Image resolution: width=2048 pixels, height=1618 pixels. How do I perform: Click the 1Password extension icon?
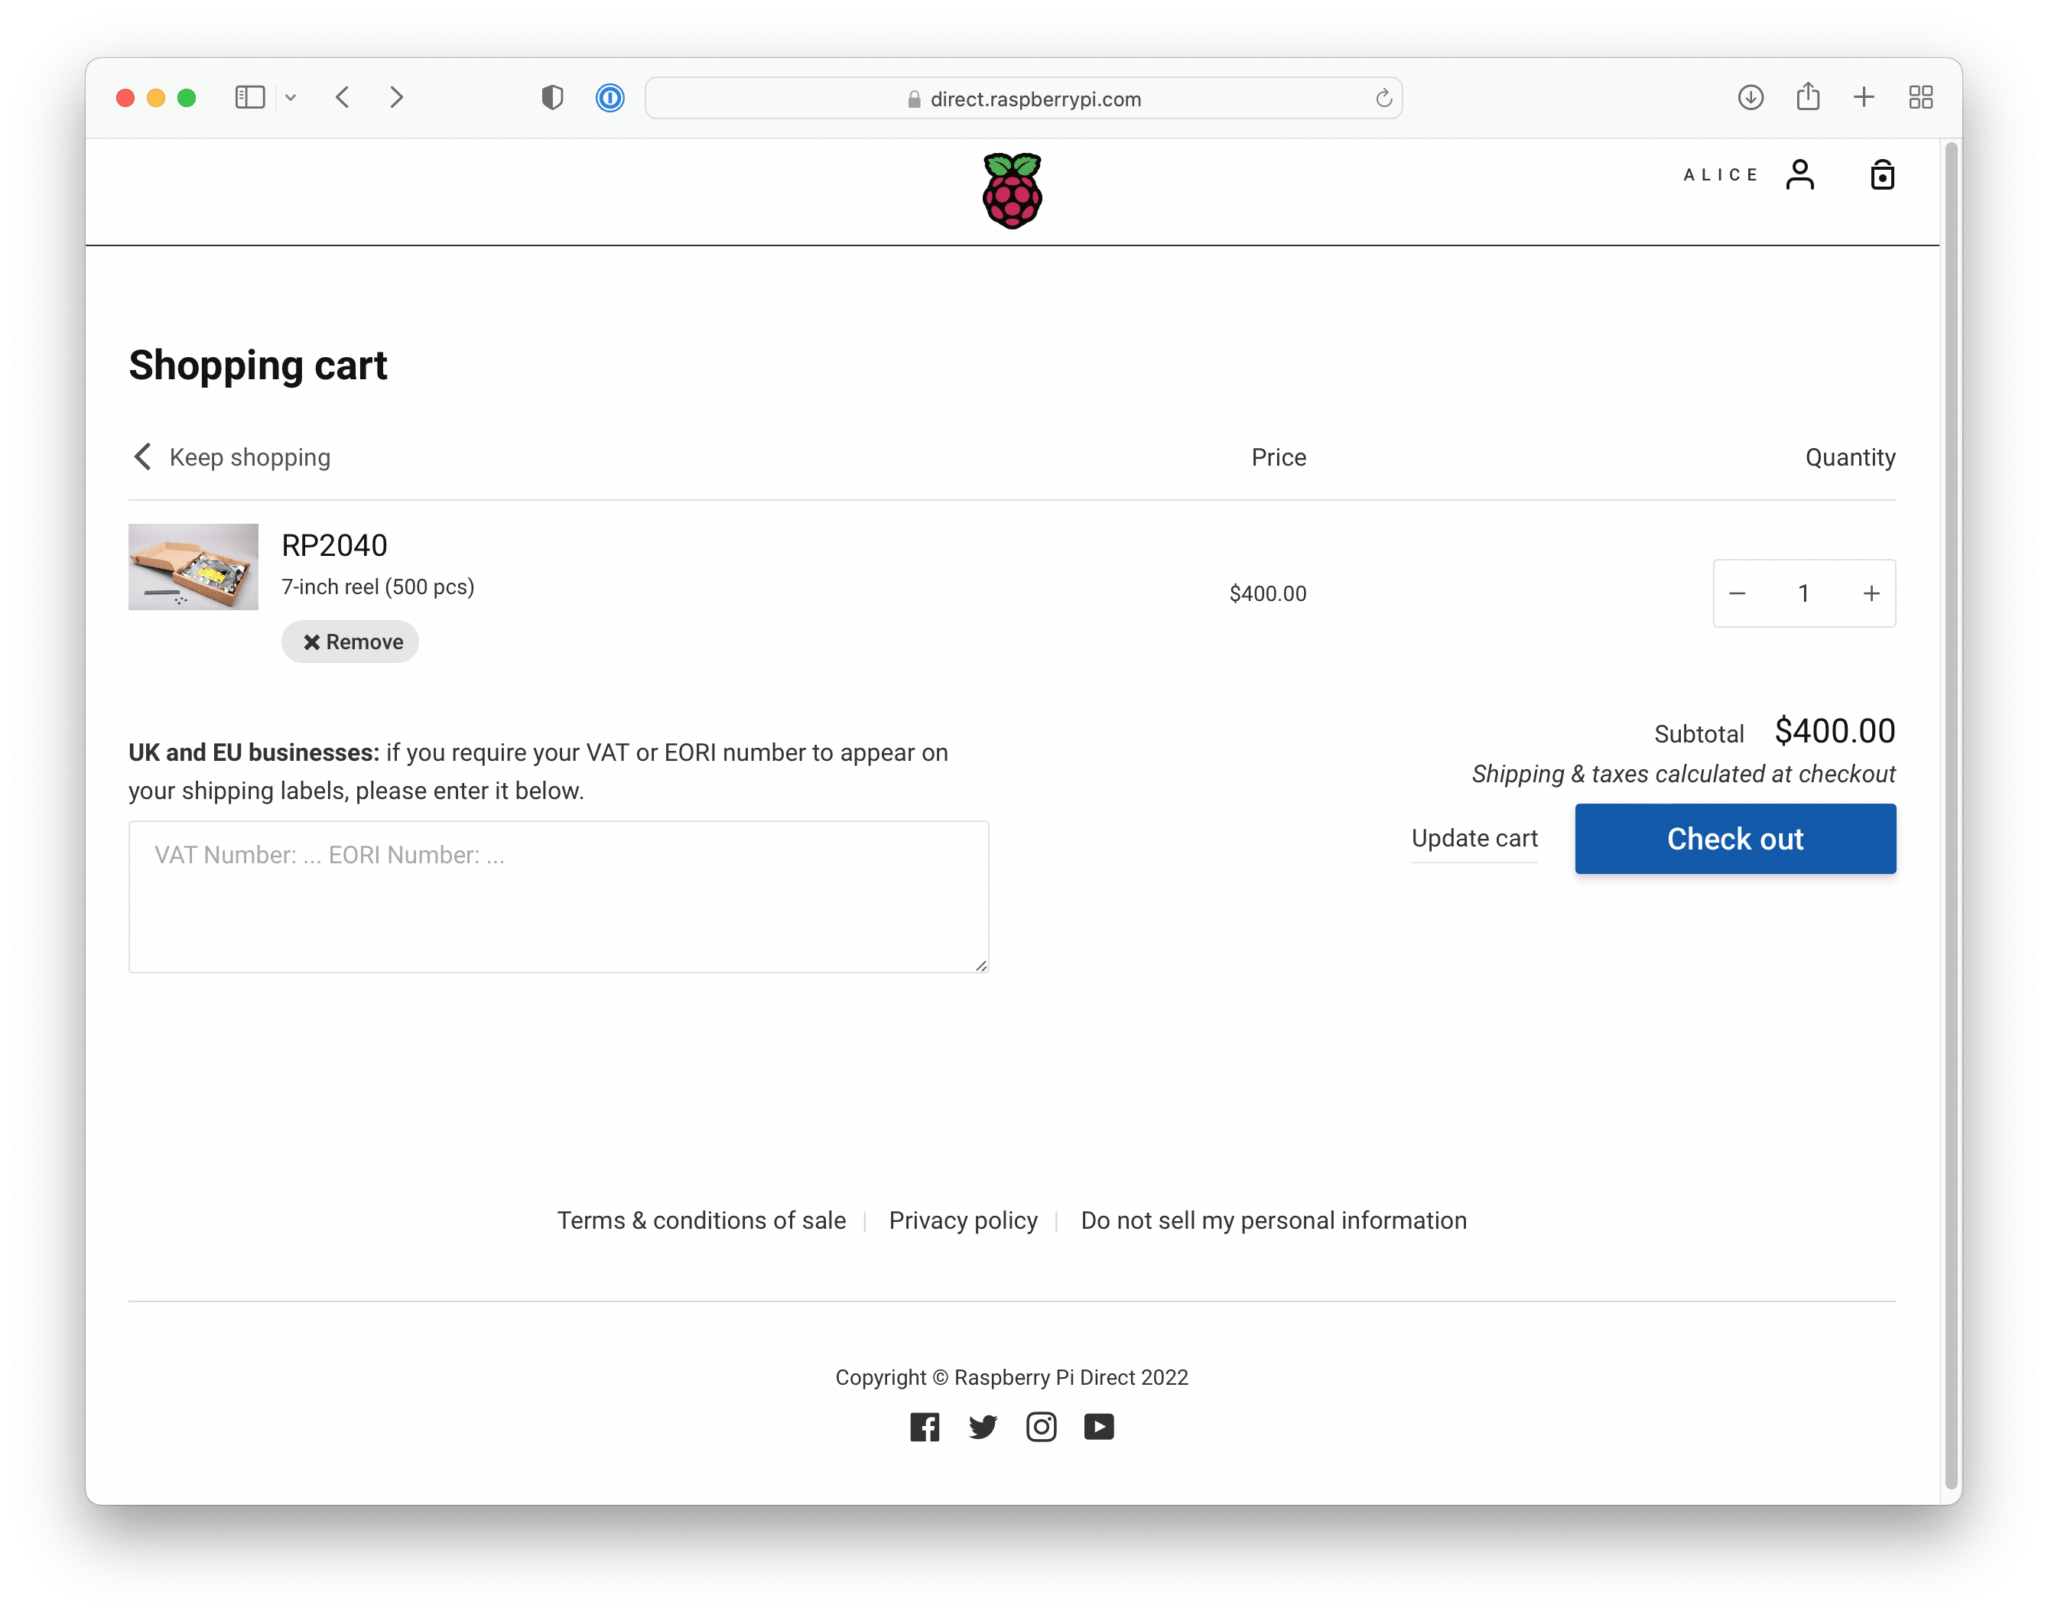click(610, 98)
